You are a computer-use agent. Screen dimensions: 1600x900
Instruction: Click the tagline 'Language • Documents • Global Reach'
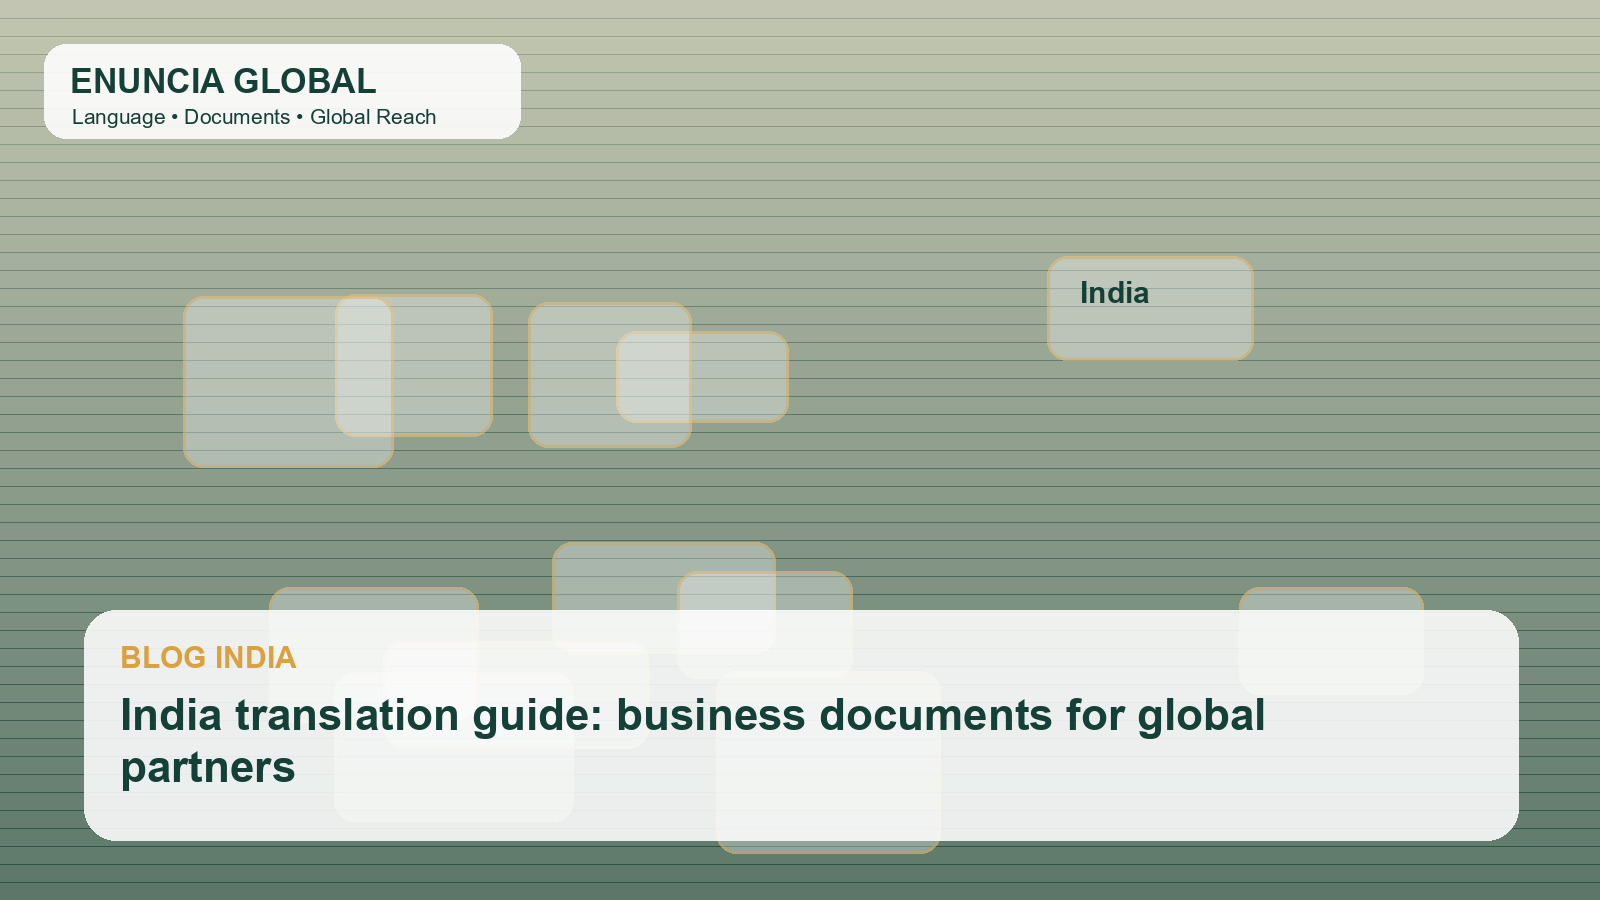click(254, 117)
